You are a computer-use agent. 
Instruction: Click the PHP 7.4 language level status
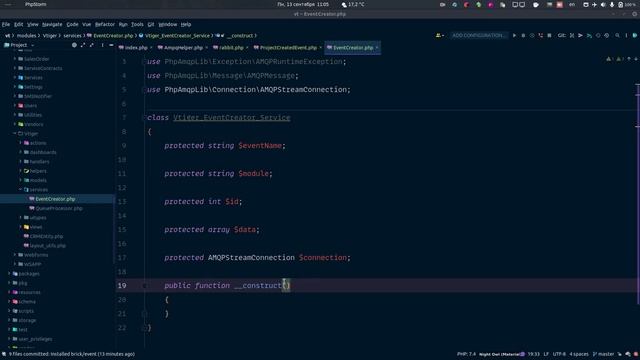pos(467,354)
